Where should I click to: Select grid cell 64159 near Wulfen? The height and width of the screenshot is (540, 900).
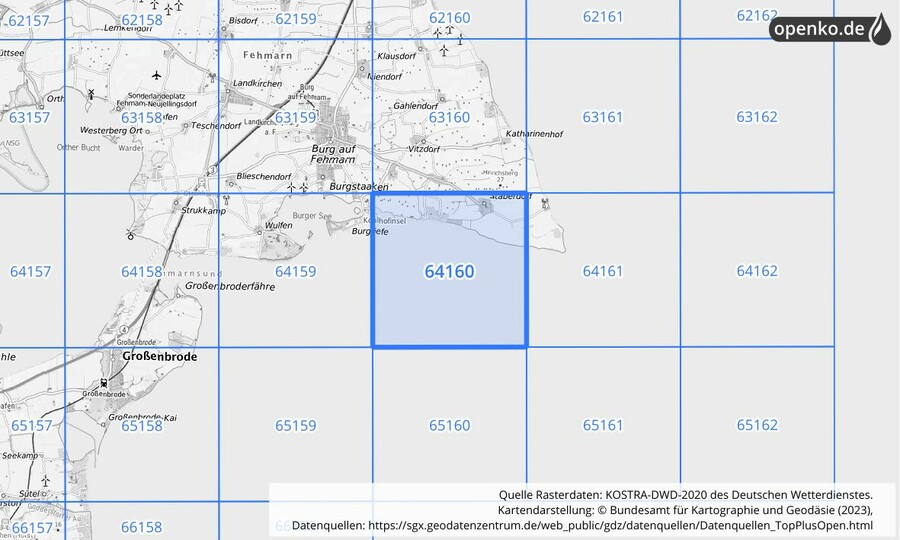(295, 271)
